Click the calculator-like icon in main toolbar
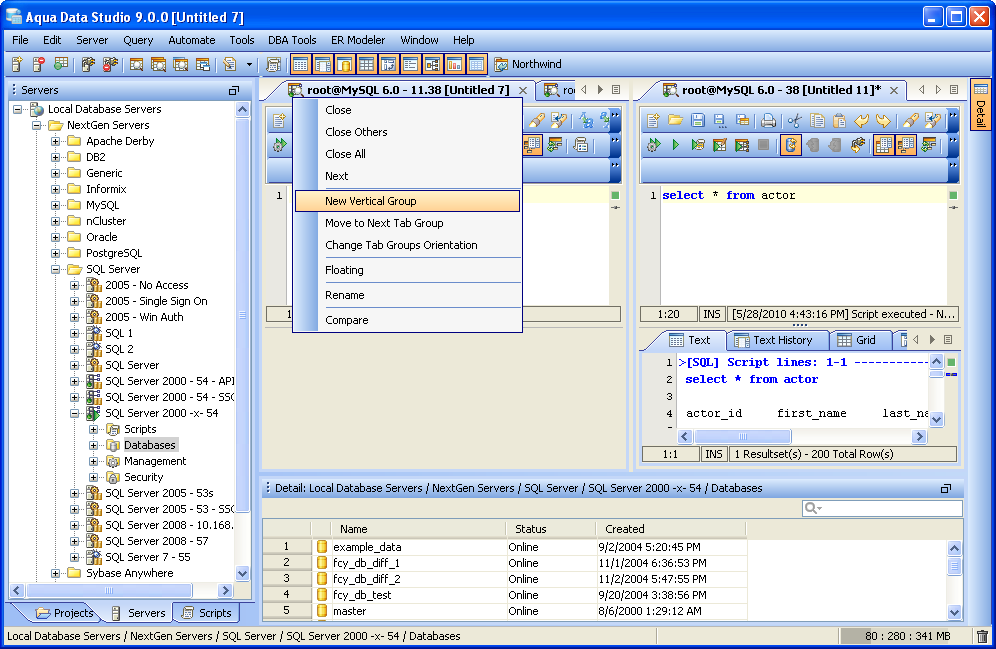Image resolution: width=996 pixels, height=649 pixels. coord(273,64)
